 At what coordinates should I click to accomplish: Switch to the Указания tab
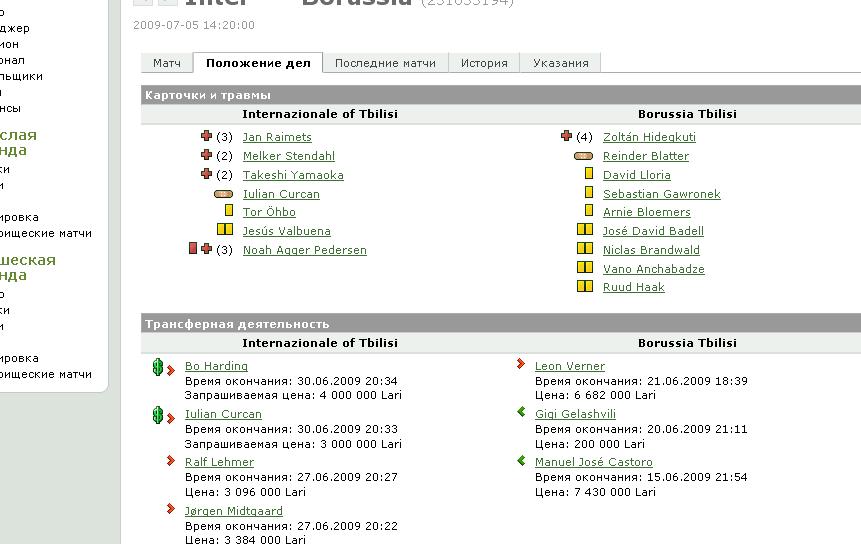(560, 63)
